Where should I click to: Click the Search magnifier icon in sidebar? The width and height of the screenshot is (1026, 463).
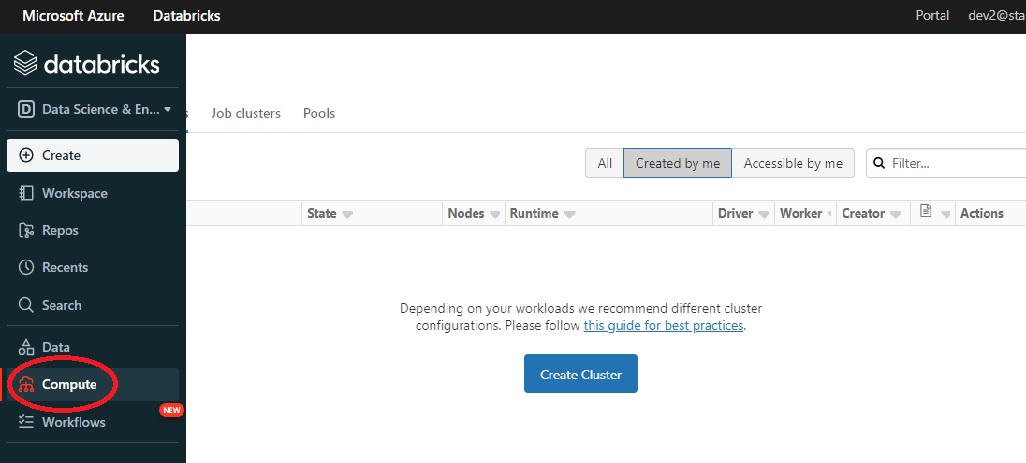pyautogui.click(x=27, y=305)
